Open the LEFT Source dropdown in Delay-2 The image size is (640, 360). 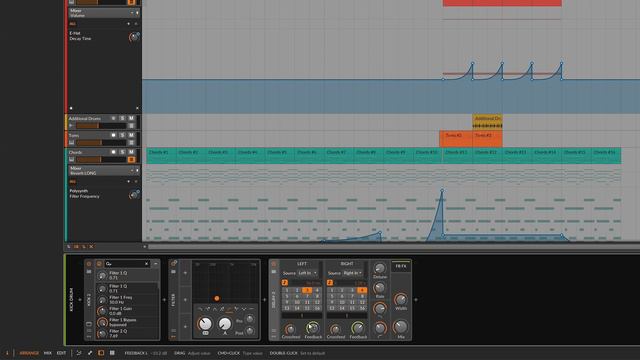pyautogui.click(x=308, y=273)
